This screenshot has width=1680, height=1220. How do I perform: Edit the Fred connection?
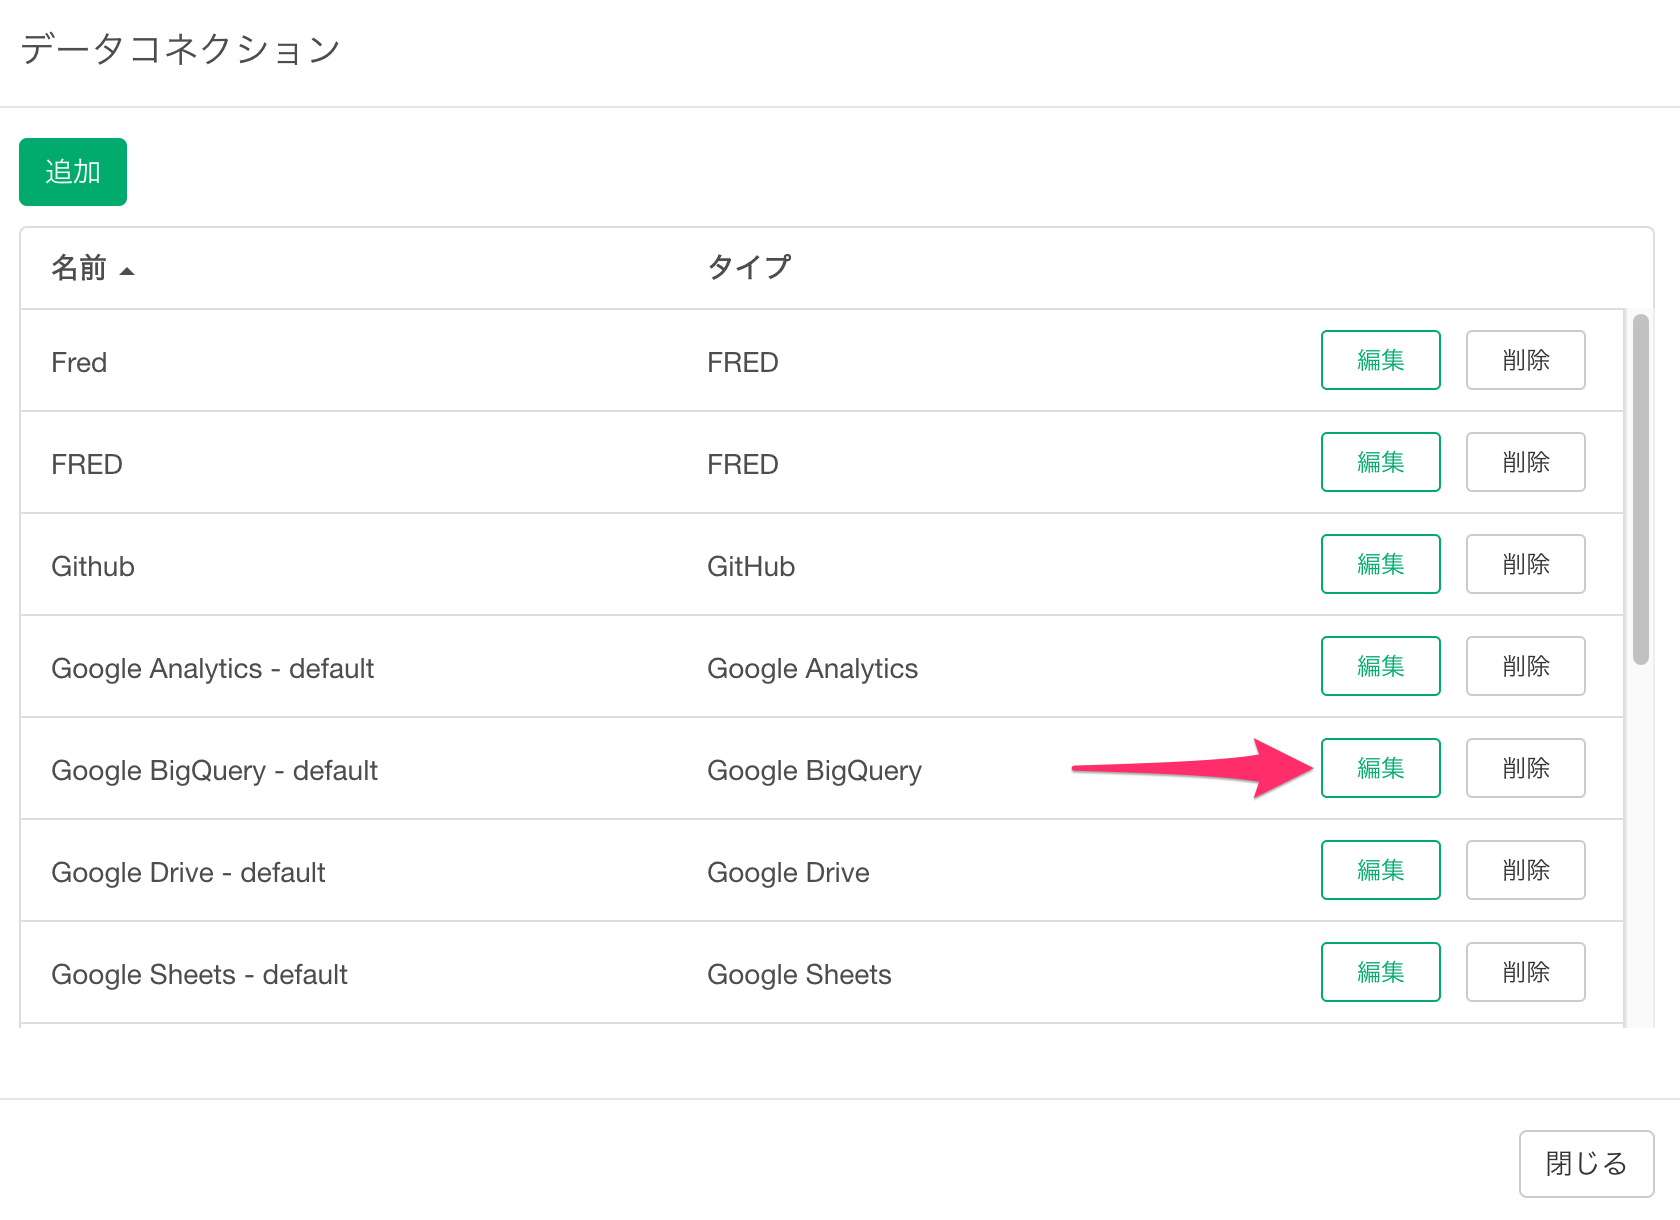[1380, 360]
